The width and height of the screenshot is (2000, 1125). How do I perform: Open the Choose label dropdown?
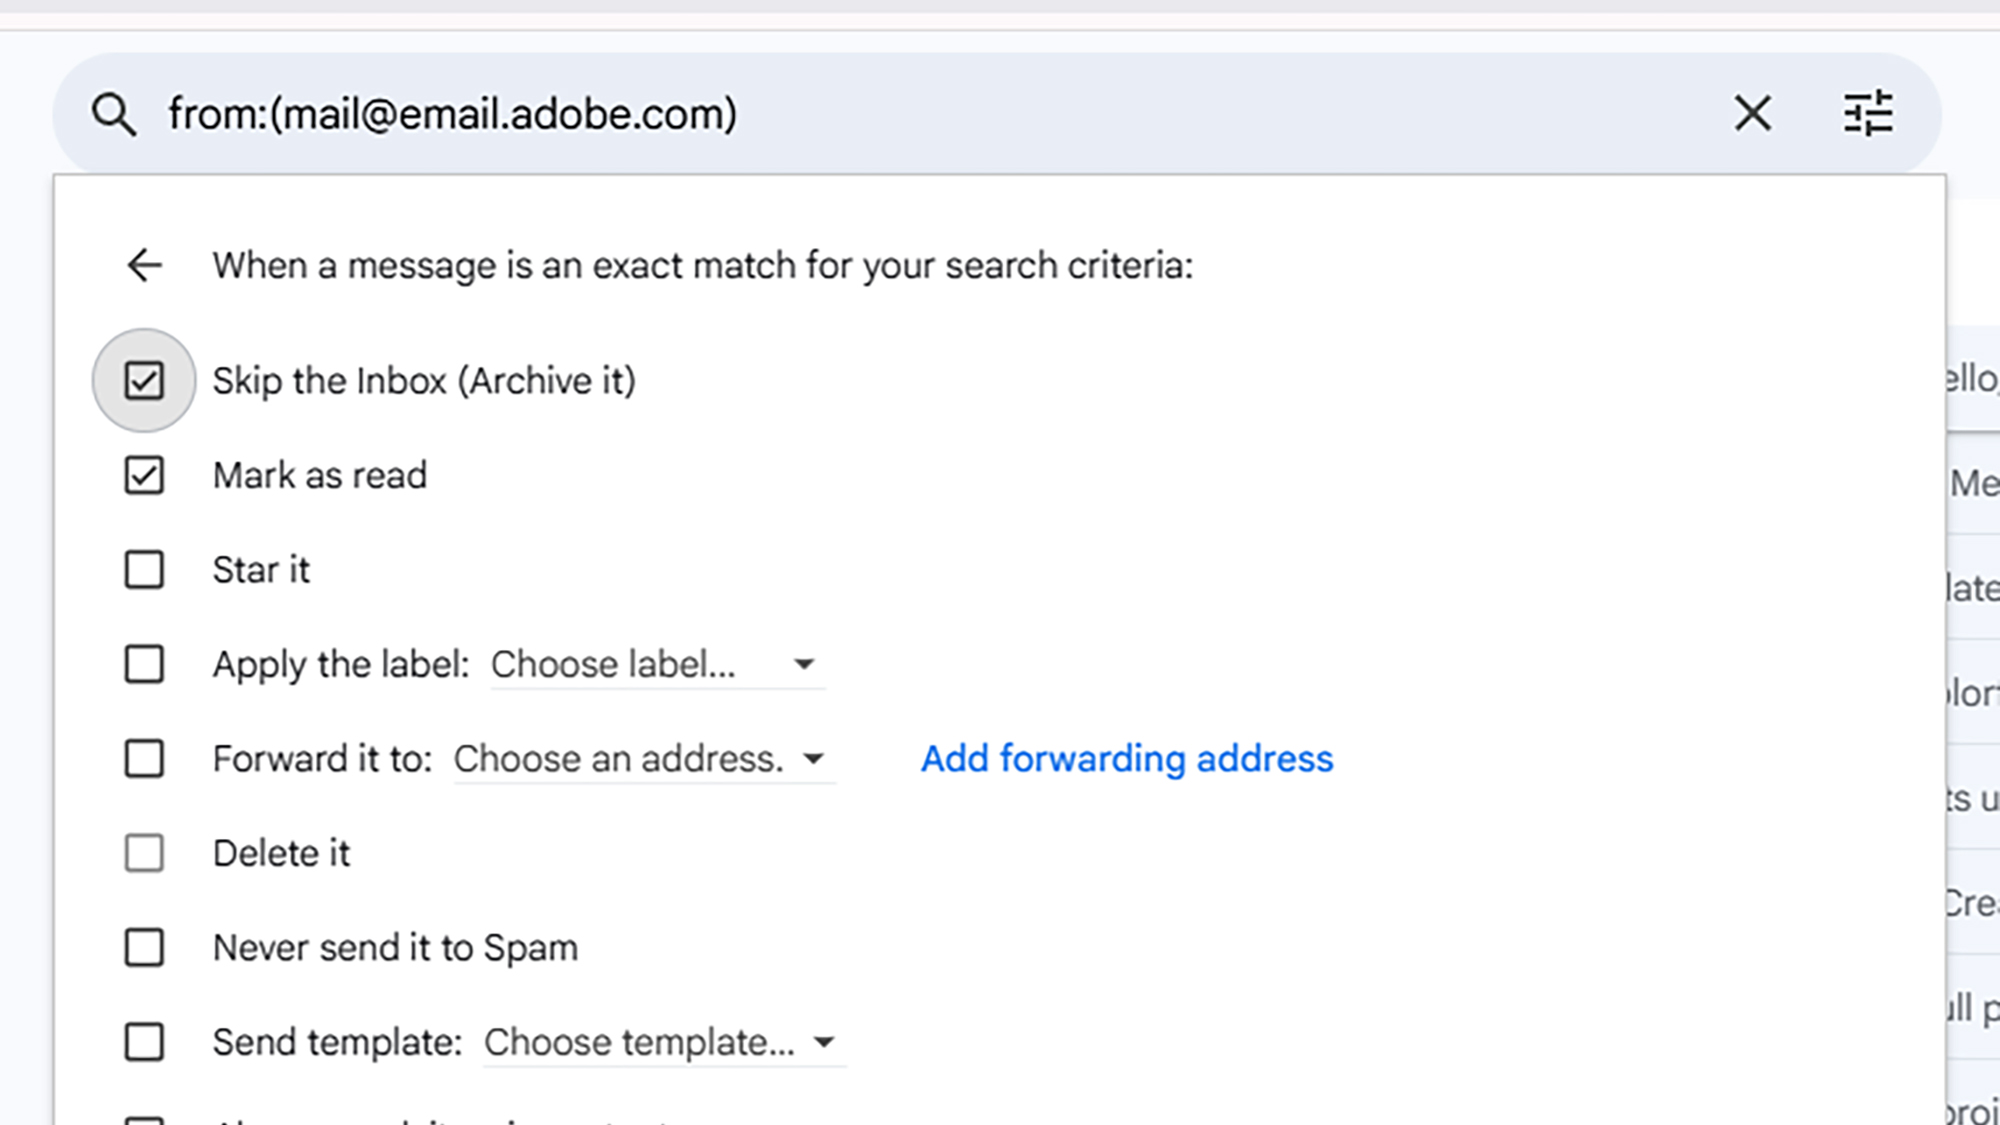tap(655, 664)
